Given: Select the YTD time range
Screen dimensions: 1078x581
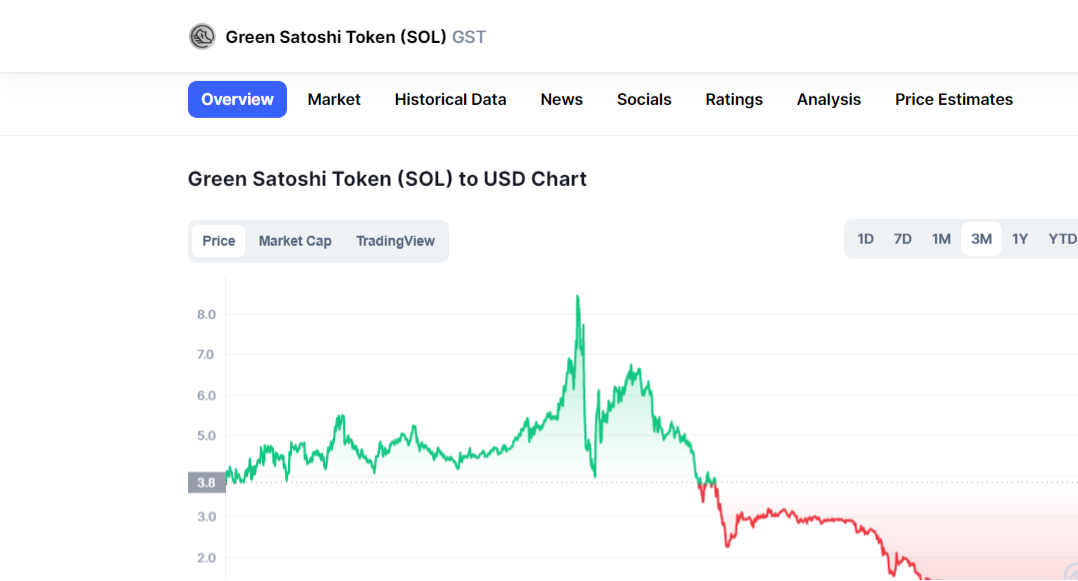Looking at the screenshot, I should point(1062,239).
